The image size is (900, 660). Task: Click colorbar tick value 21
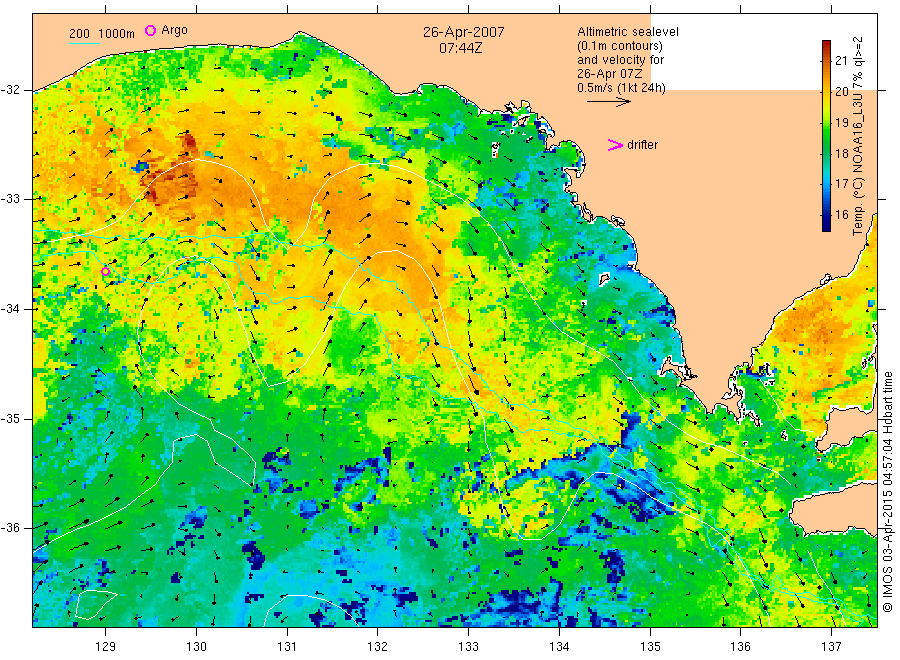(841, 61)
